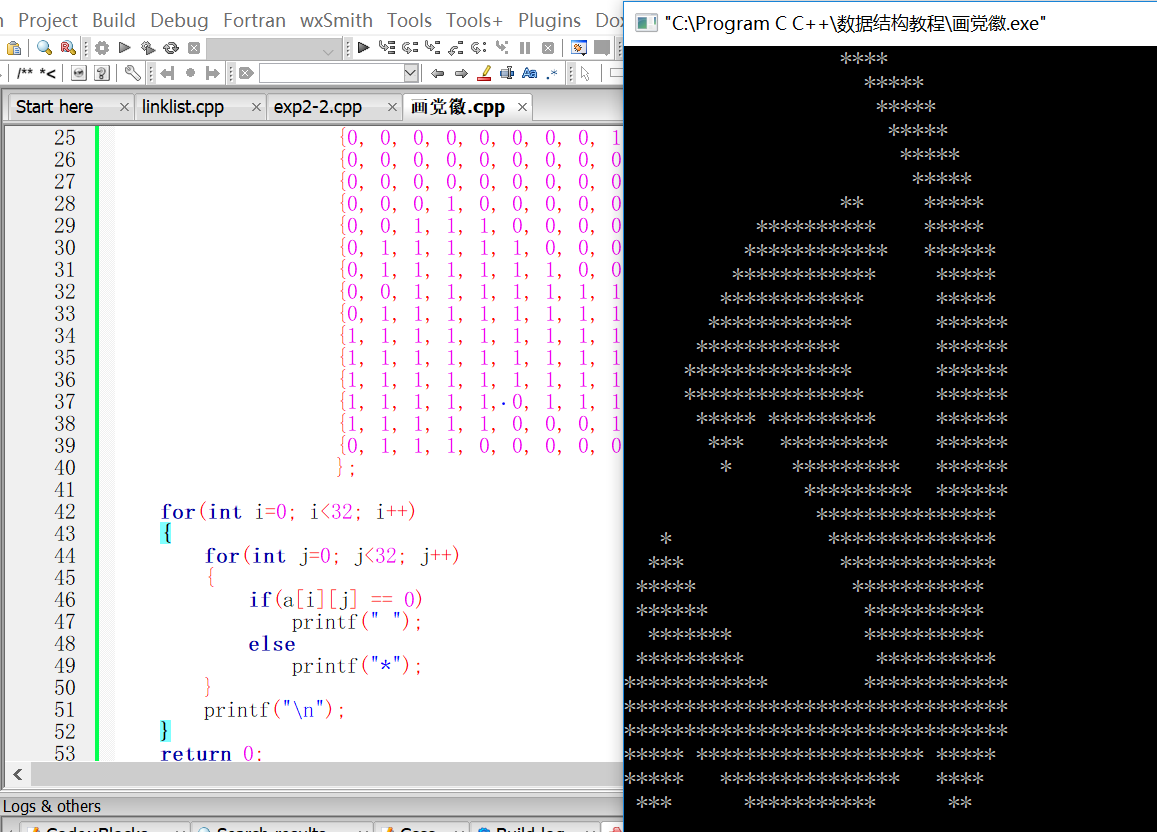Screen dimensions: 1157x832
Task: Click the Find magnifier icon
Action: [44, 48]
